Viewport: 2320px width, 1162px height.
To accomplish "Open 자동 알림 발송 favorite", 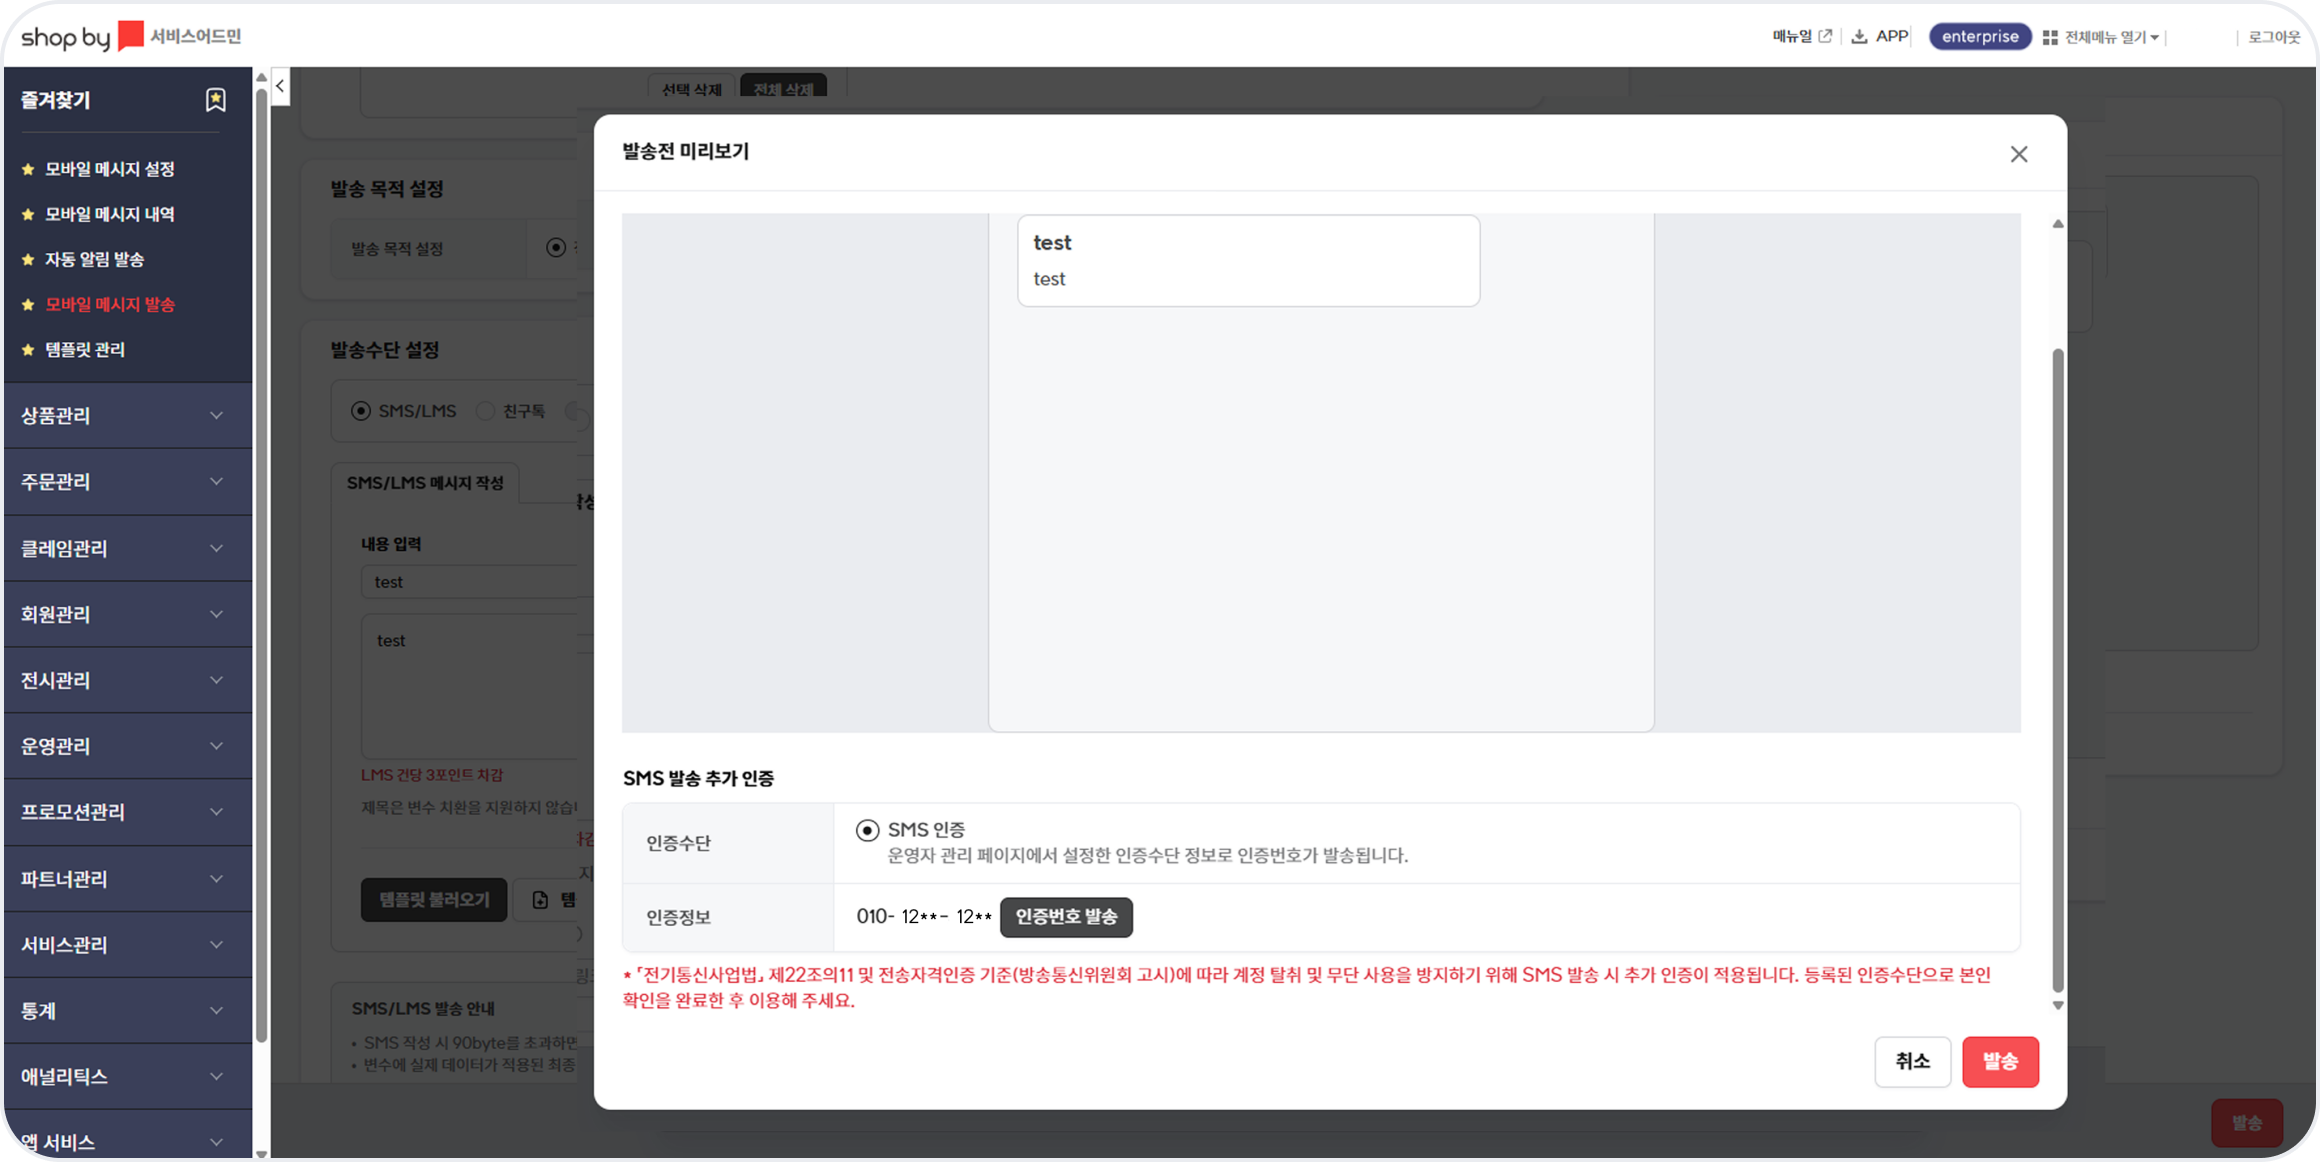I will tap(94, 259).
